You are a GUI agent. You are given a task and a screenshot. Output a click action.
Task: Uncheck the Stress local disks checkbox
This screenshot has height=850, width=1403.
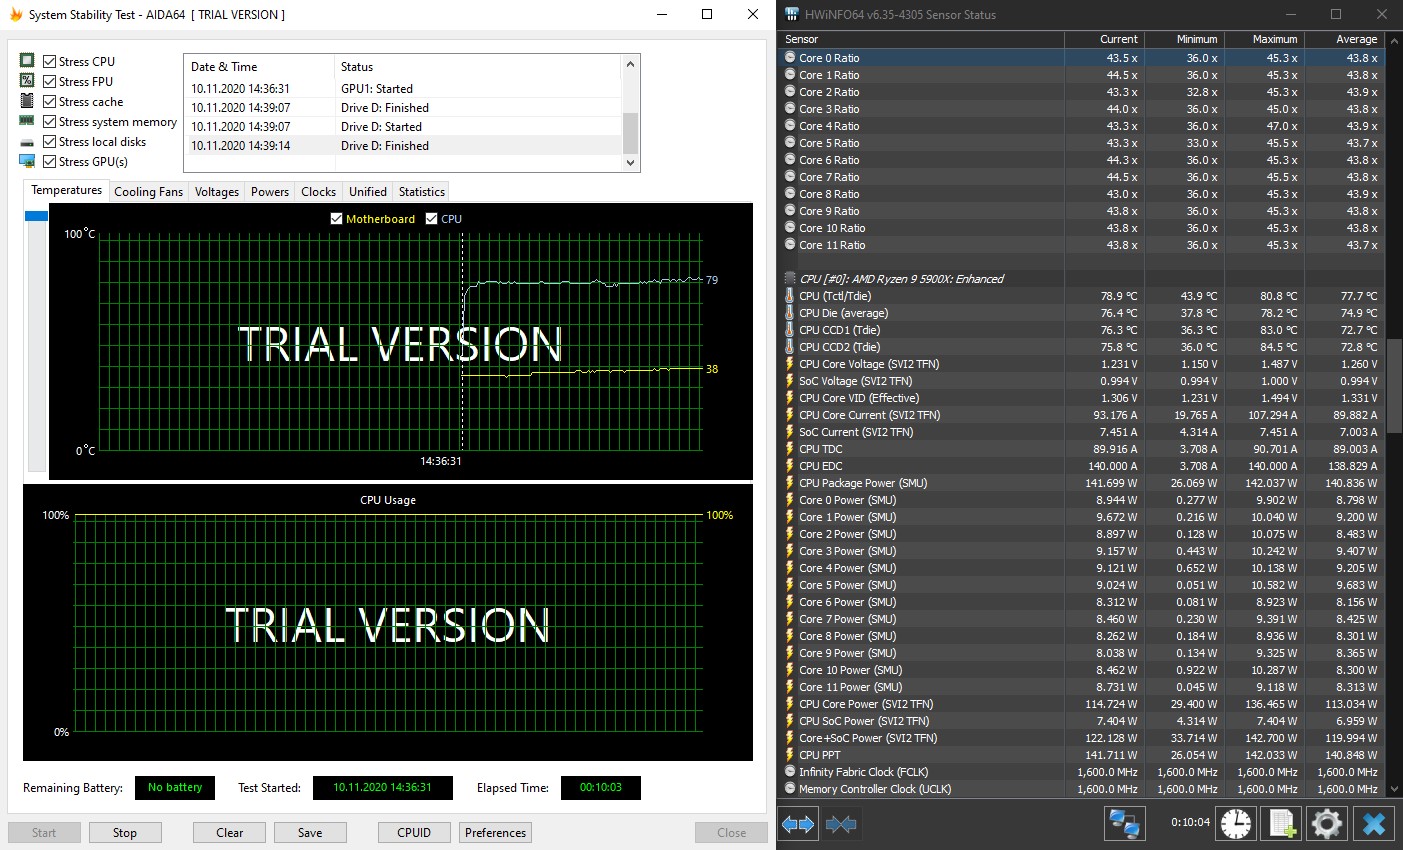click(x=49, y=141)
